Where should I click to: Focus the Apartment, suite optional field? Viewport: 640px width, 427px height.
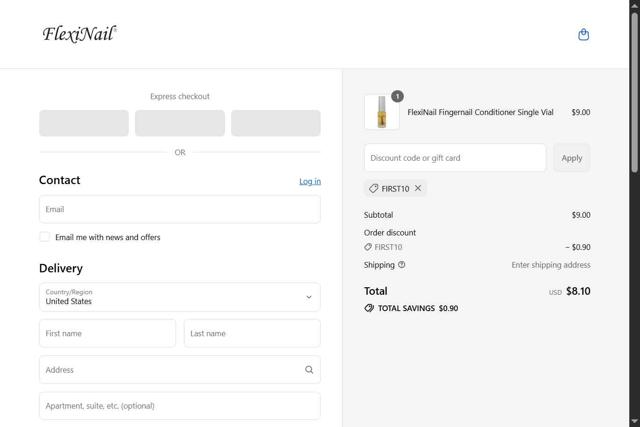pyautogui.click(x=180, y=406)
